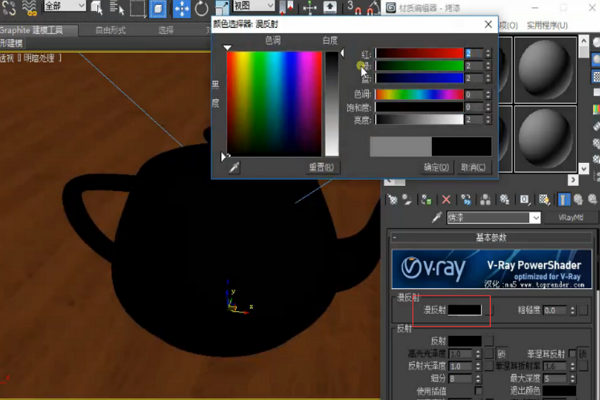Open the 全部 selection filter dropdown
The image size is (600, 400).
(x=64, y=6)
